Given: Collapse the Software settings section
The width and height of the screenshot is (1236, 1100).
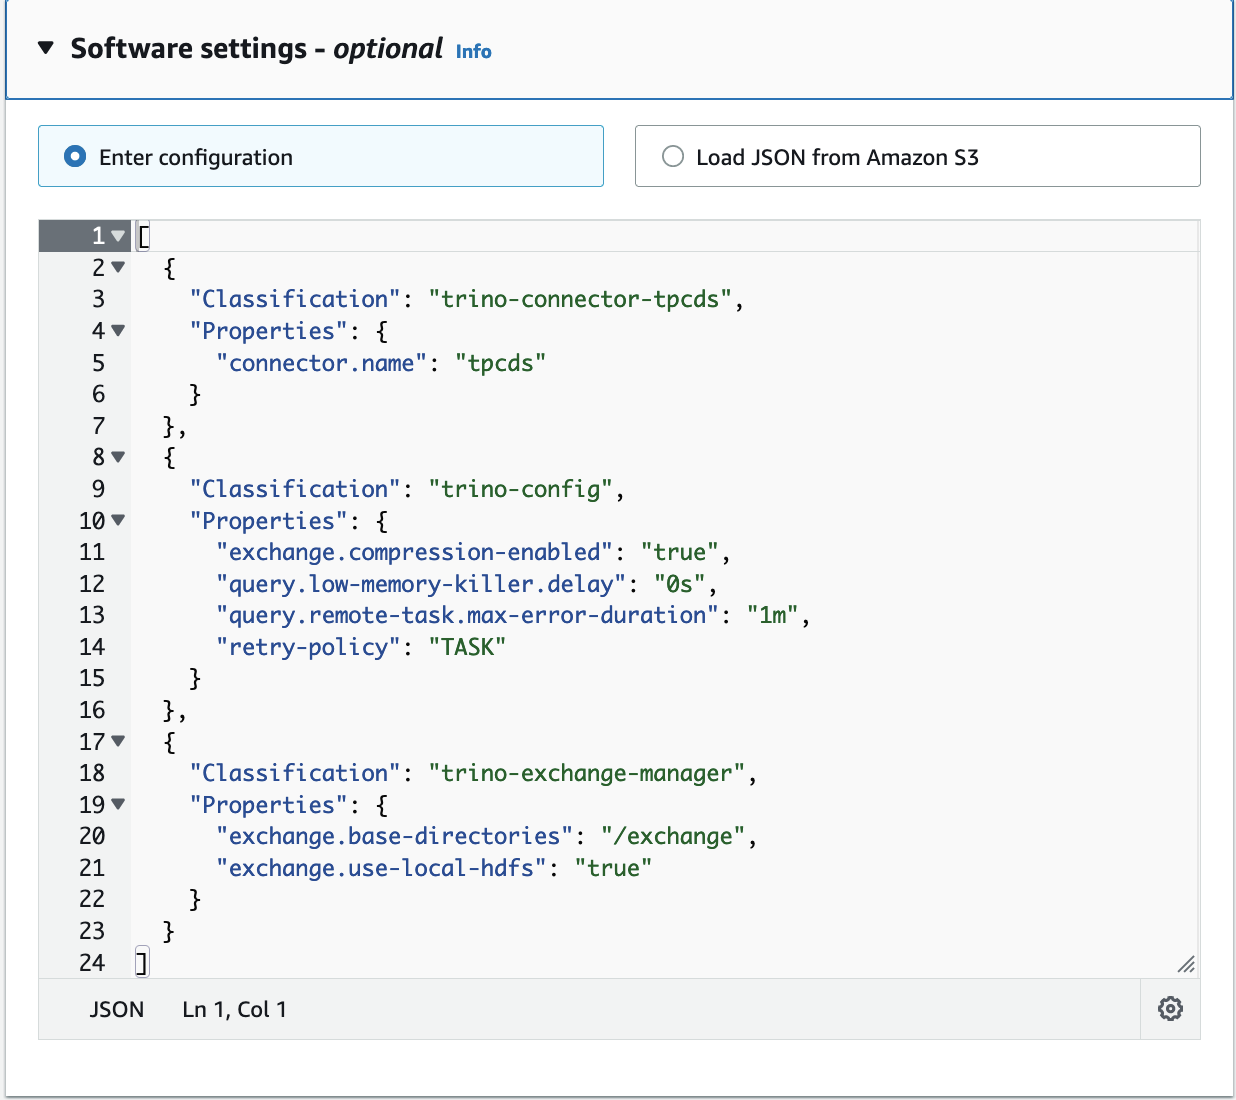Looking at the screenshot, I should pos(46,48).
